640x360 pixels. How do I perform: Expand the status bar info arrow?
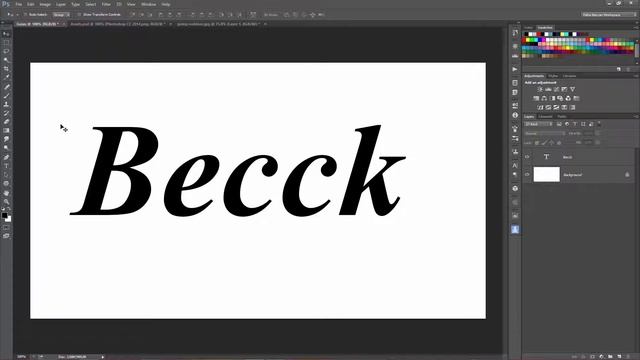pyautogui.click(x=103, y=357)
